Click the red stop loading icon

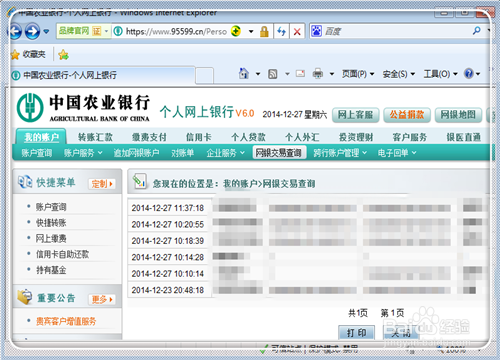297,32
